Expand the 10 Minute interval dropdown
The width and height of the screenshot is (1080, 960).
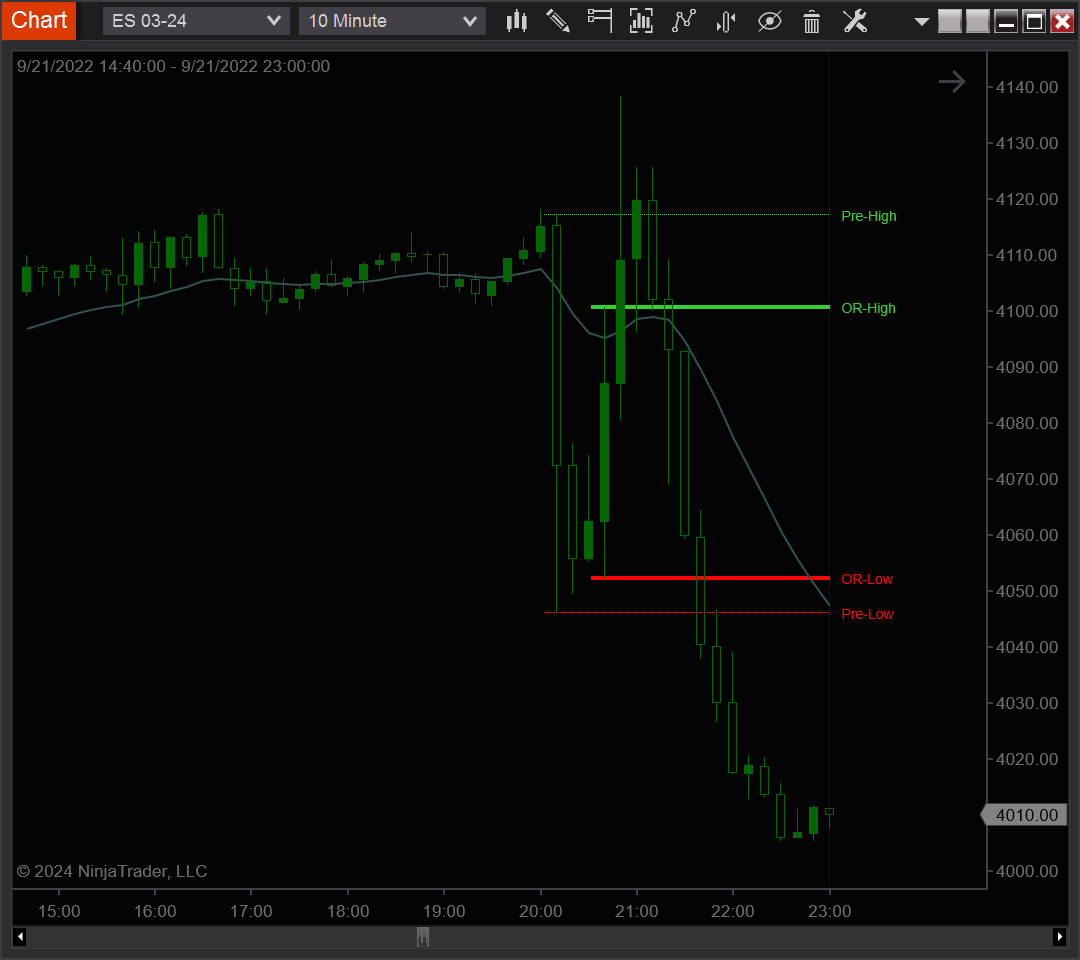(392, 21)
